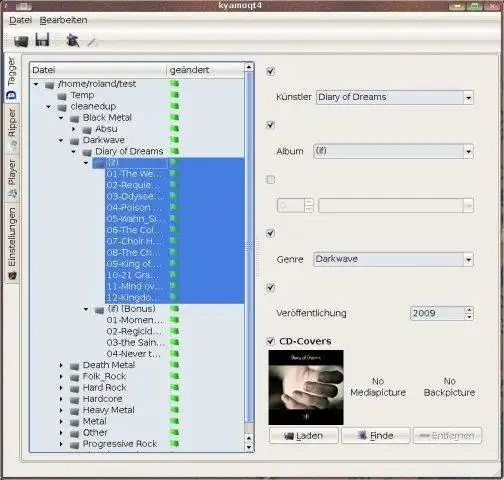Viewport: 504px width, 480px height.
Task: Click the No Backpicture placeholder
Action: 449,387
